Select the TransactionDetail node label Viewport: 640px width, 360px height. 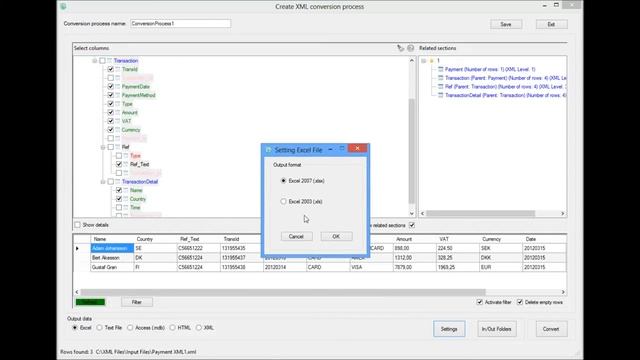140,182
